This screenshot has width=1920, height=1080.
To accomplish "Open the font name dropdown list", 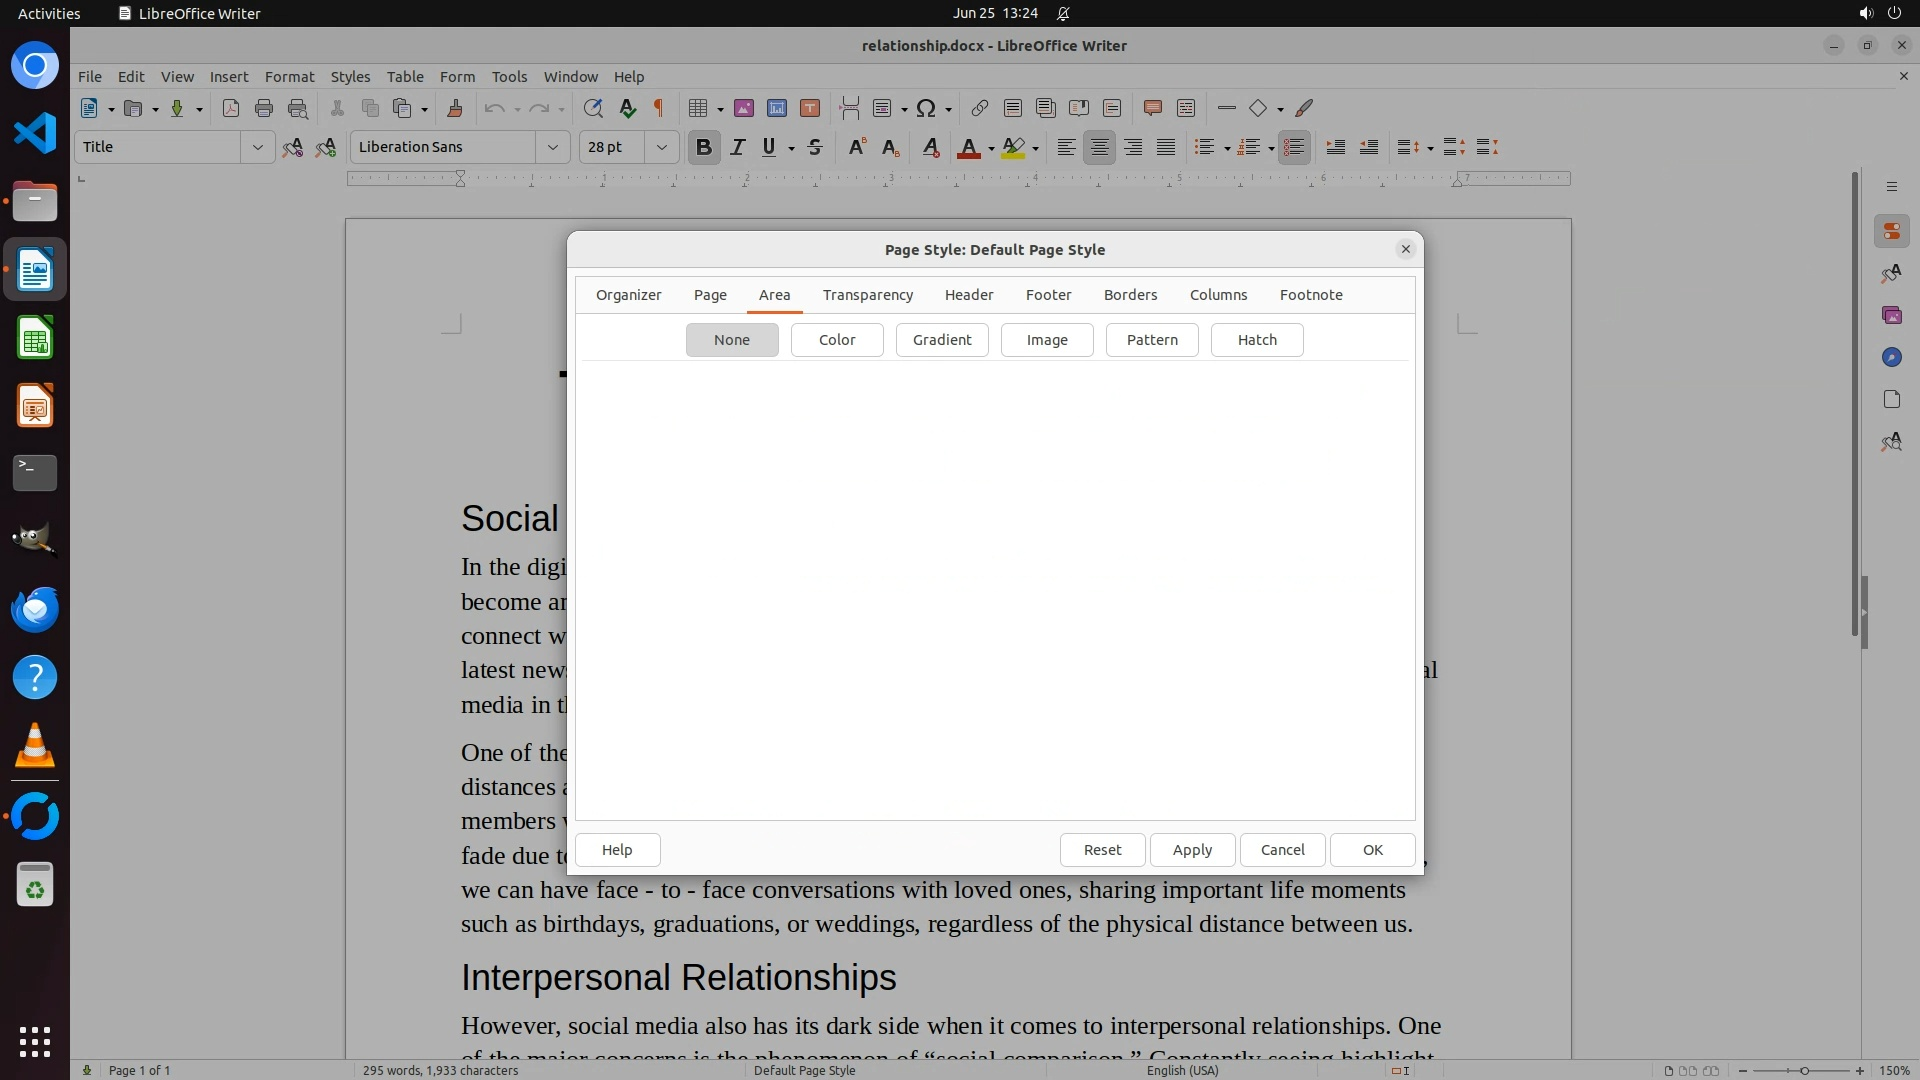I will tap(552, 147).
